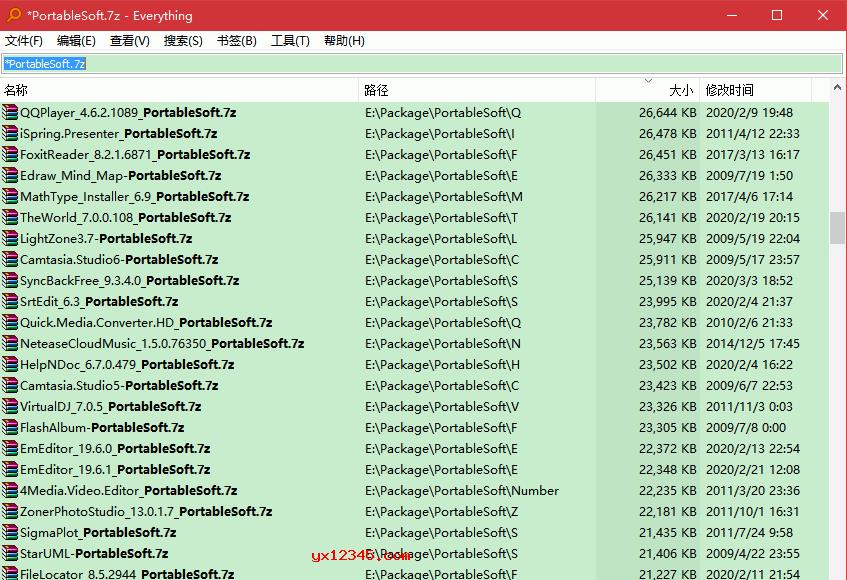Click the search box containing *PortableSoft.7z
Screen dimensions: 847x580
pos(422,64)
